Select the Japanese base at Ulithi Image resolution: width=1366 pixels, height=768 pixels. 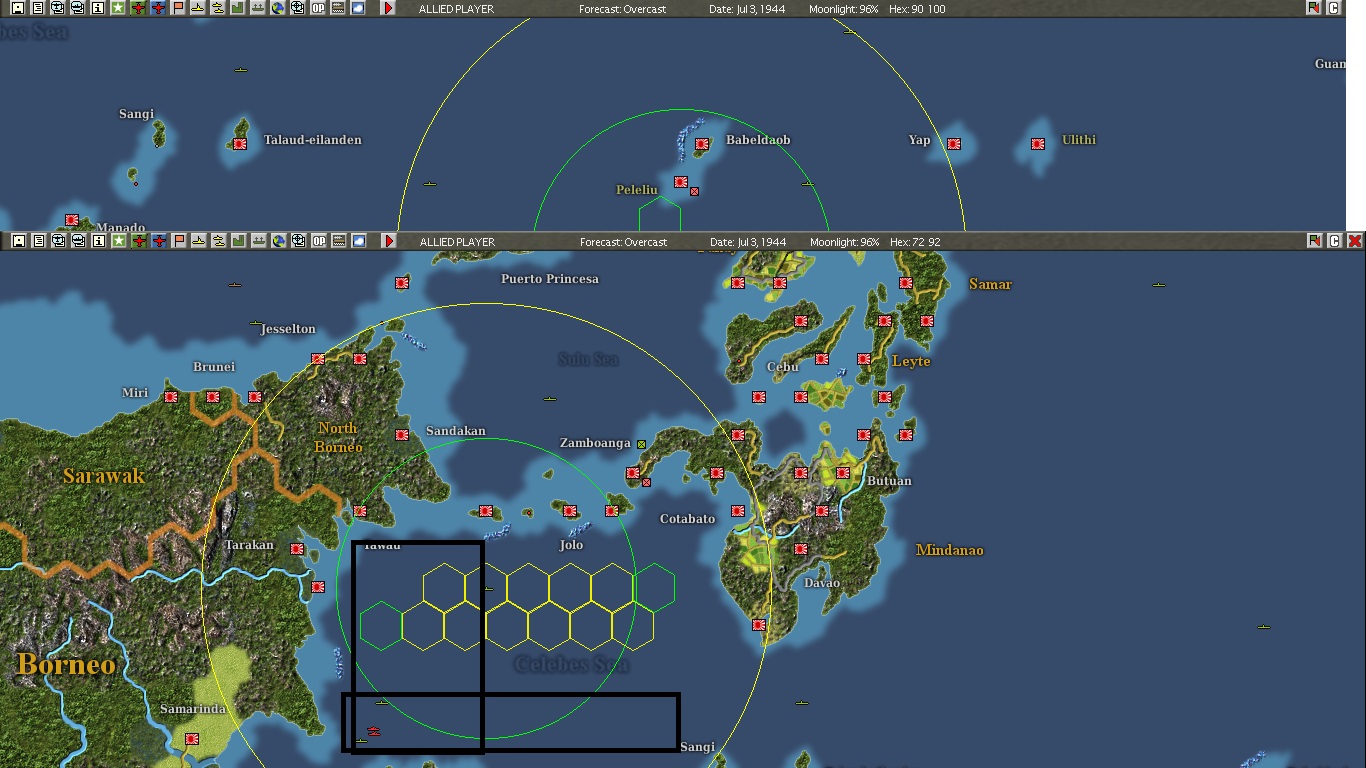point(1038,144)
